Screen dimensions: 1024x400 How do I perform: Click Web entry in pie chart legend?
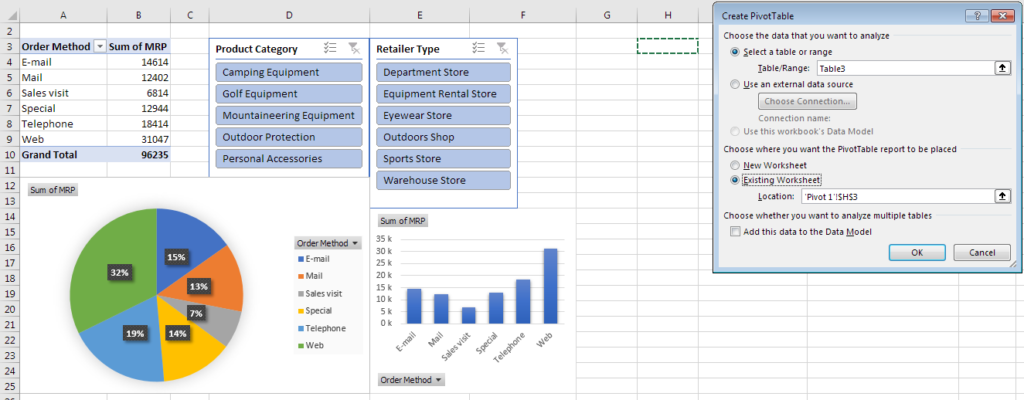coord(311,345)
